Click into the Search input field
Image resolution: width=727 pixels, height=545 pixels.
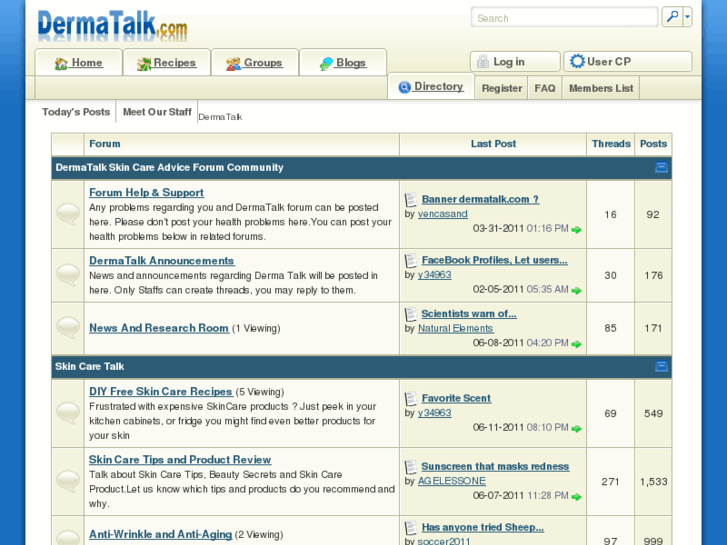(564, 18)
